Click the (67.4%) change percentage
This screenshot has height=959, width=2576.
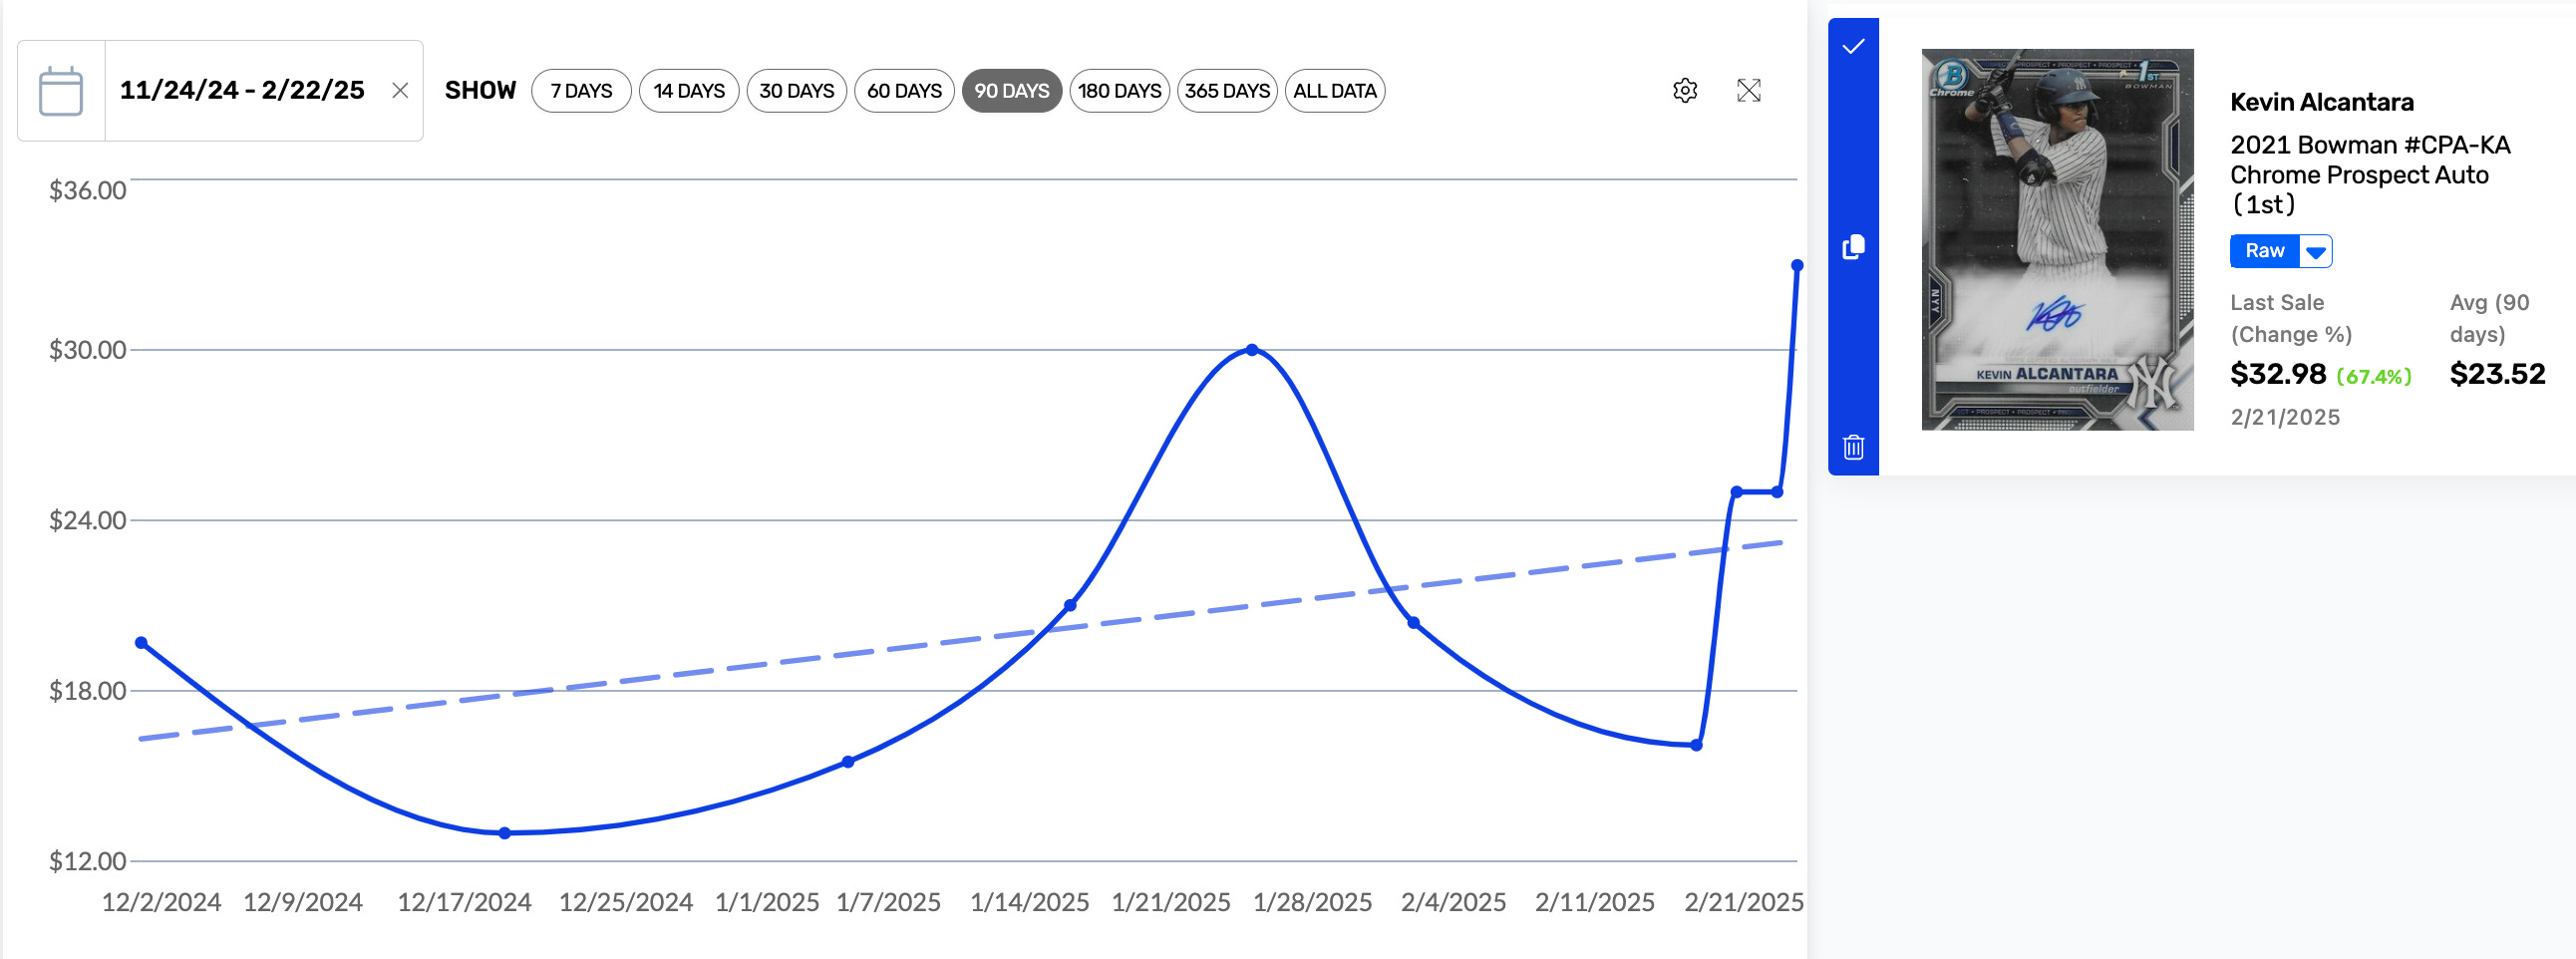pos(2374,377)
